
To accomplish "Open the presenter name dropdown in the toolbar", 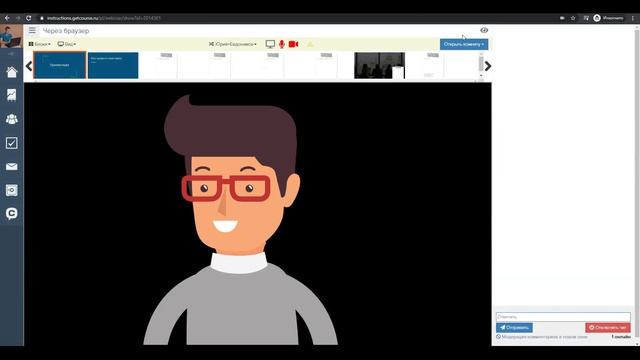I will tap(233, 44).
